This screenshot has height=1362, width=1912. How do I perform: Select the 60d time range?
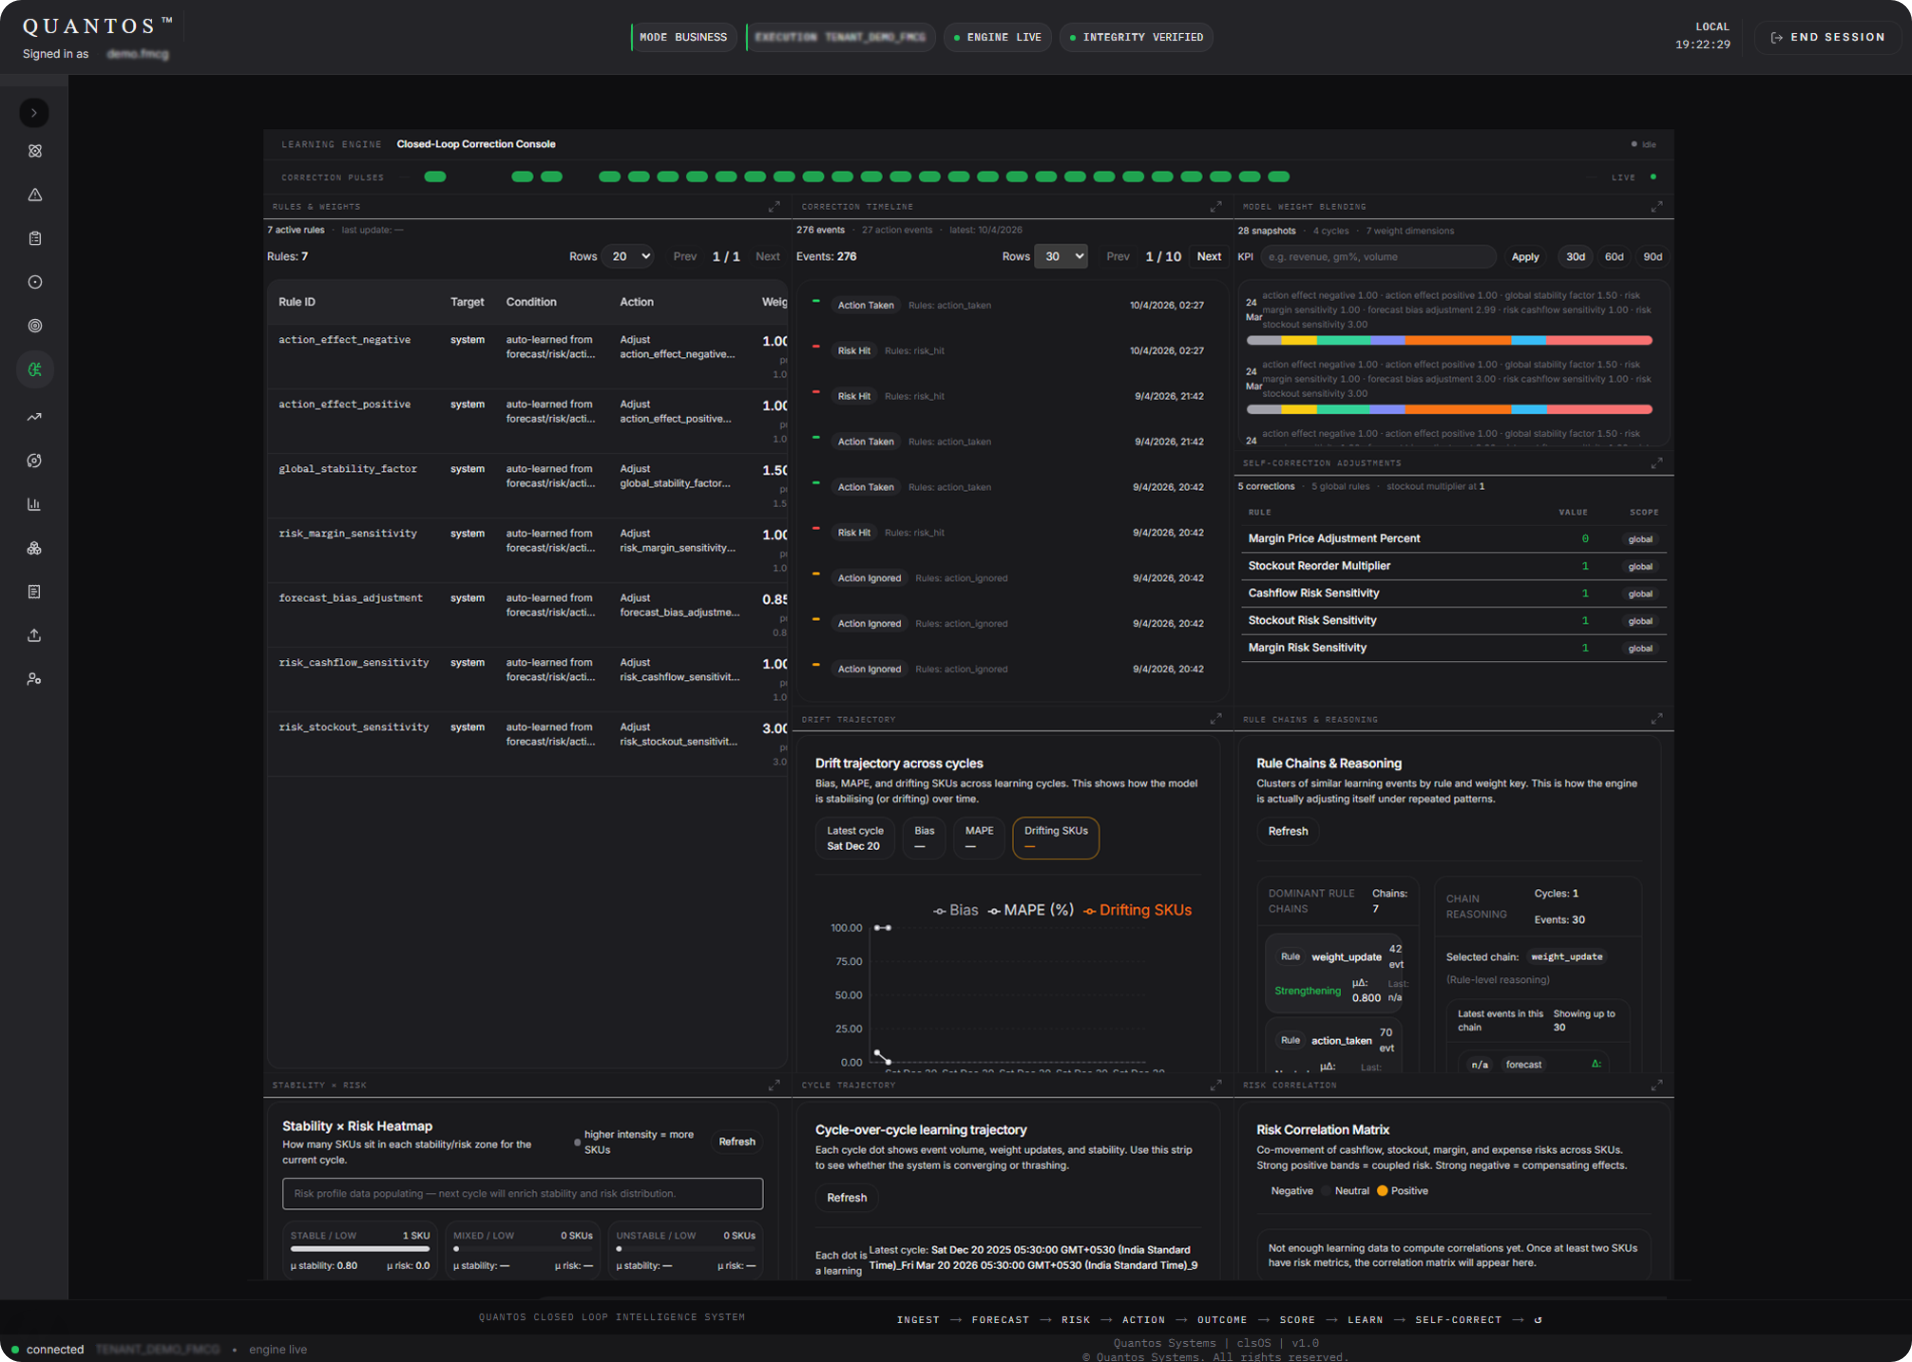click(1614, 257)
